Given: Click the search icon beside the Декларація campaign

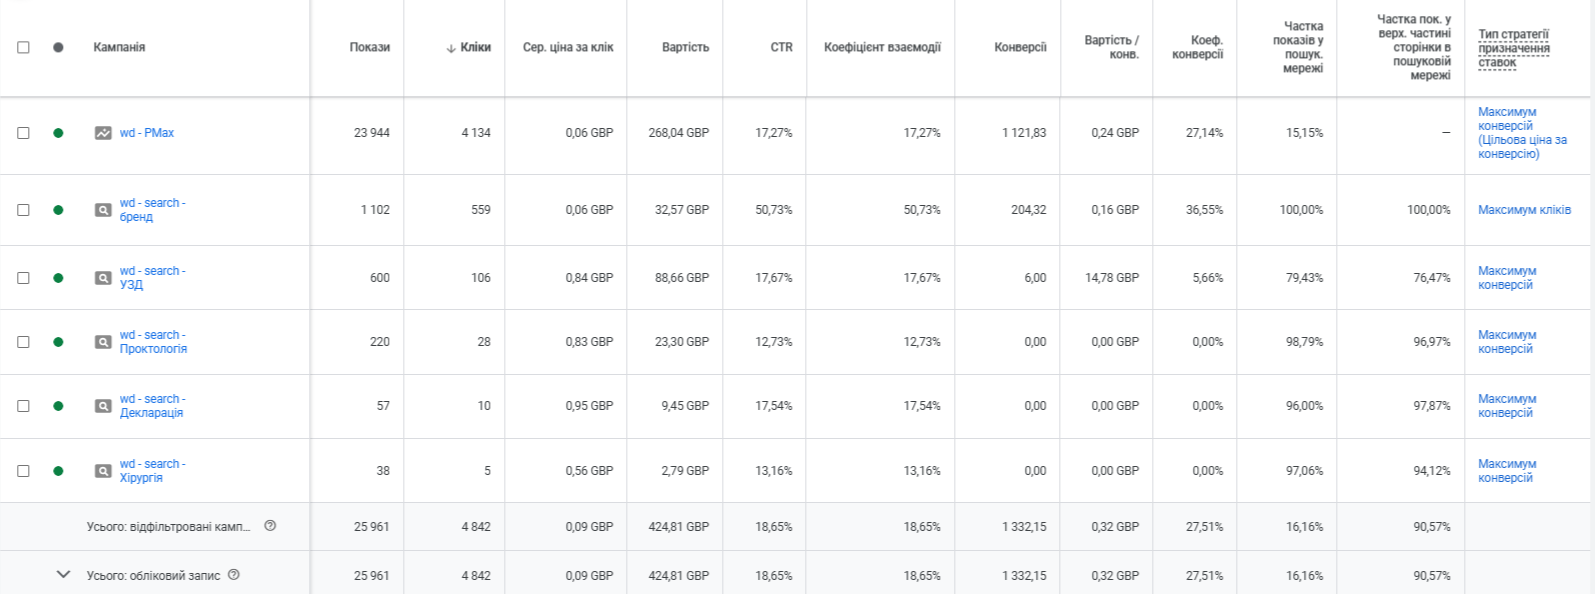Looking at the screenshot, I should (x=103, y=406).
